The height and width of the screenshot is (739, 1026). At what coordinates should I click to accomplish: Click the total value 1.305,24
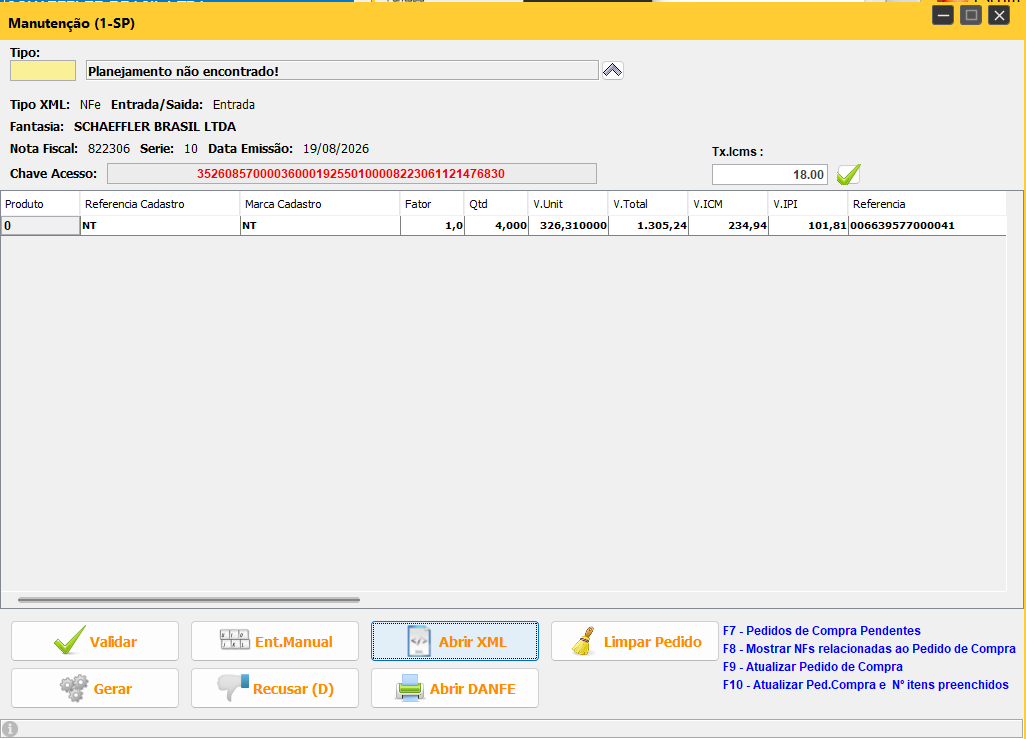(648, 226)
